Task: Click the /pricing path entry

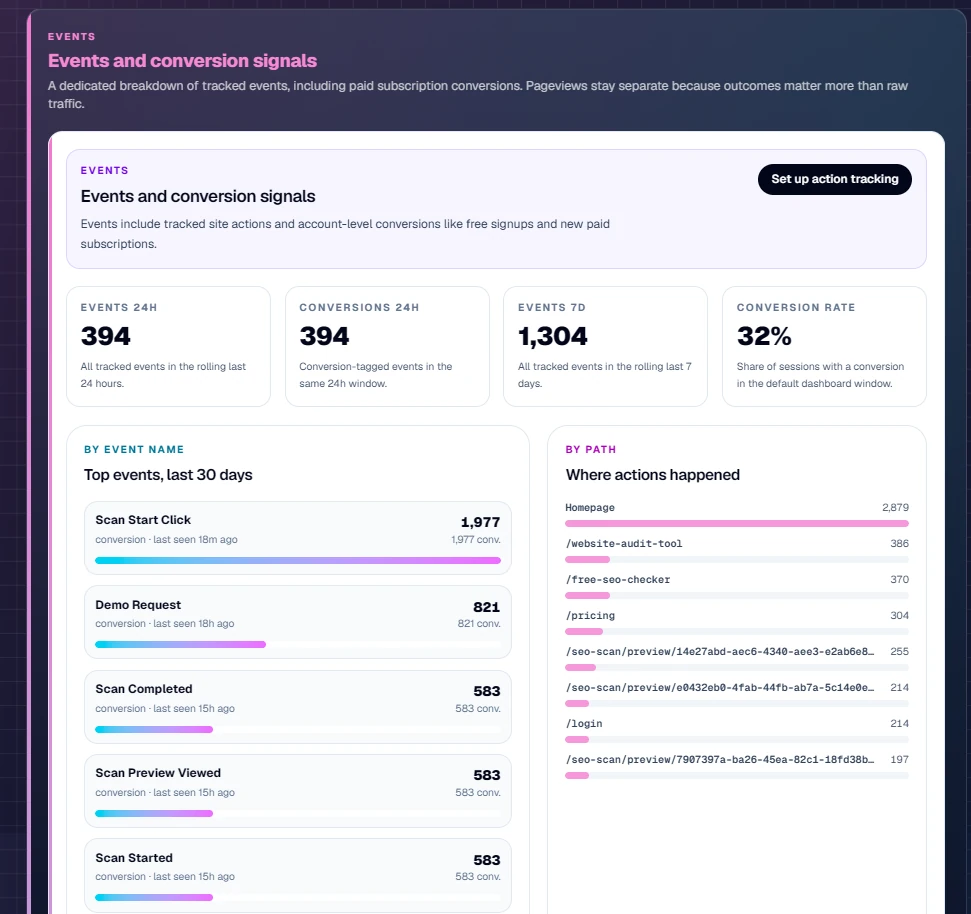Action: tap(590, 616)
